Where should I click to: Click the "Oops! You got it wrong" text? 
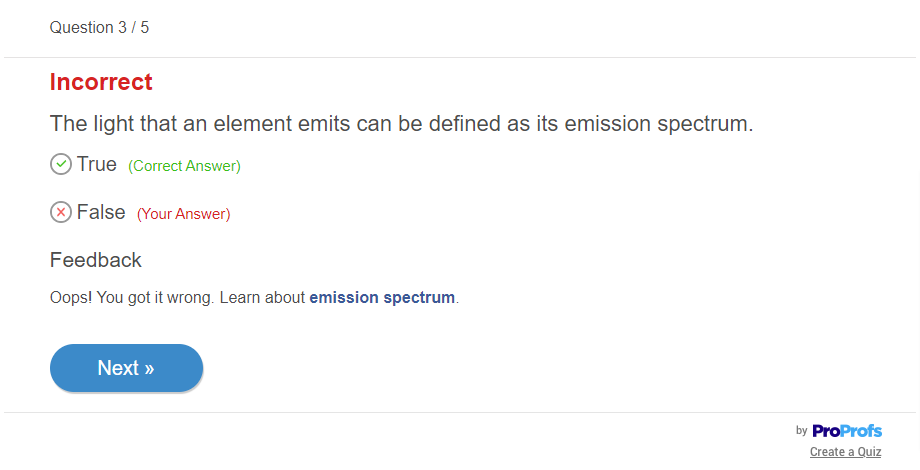(x=132, y=297)
